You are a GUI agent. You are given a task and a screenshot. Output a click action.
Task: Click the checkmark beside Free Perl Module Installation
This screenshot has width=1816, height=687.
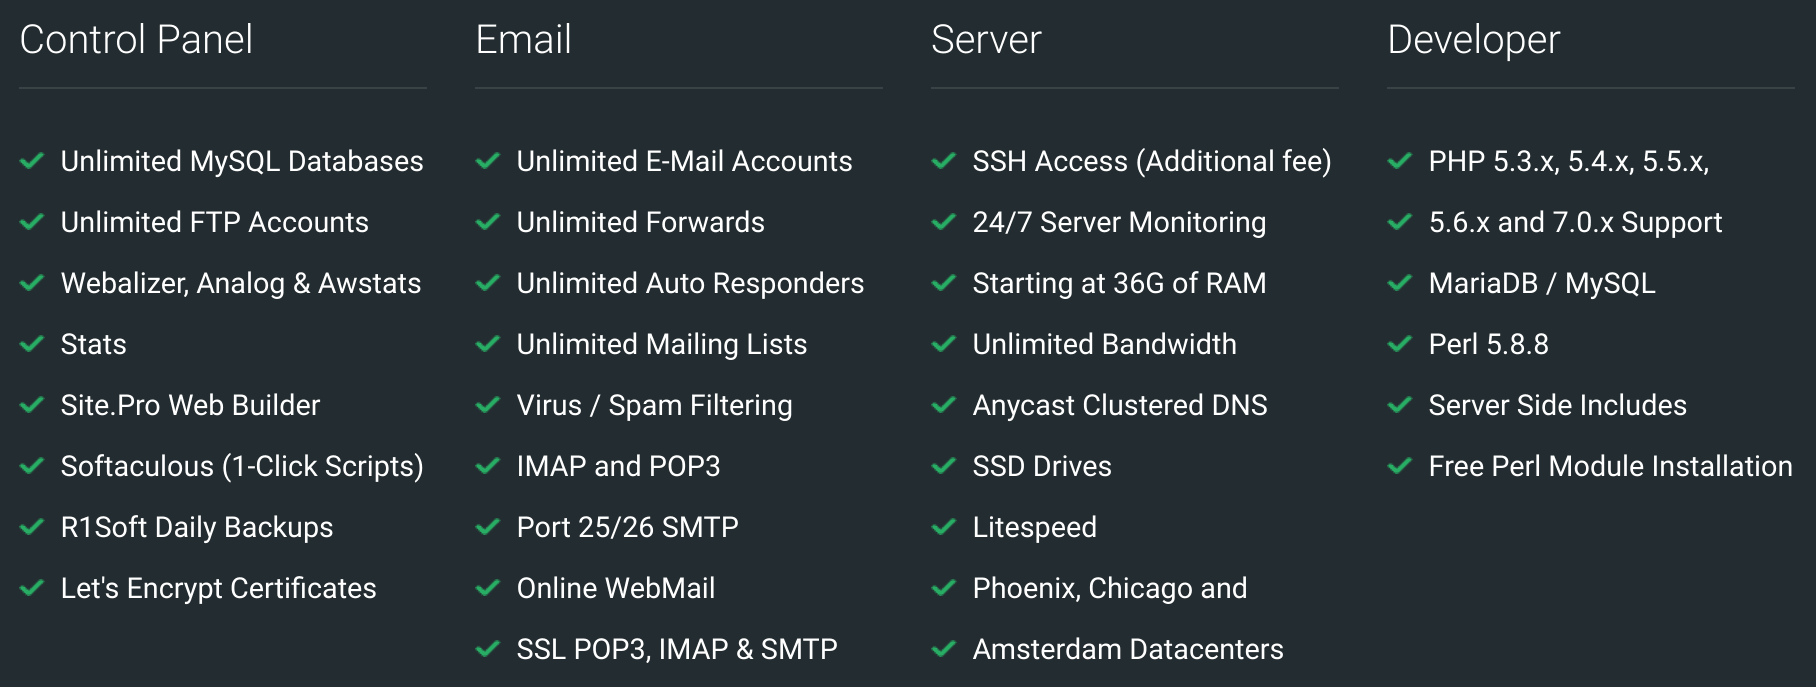pos(1400,466)
